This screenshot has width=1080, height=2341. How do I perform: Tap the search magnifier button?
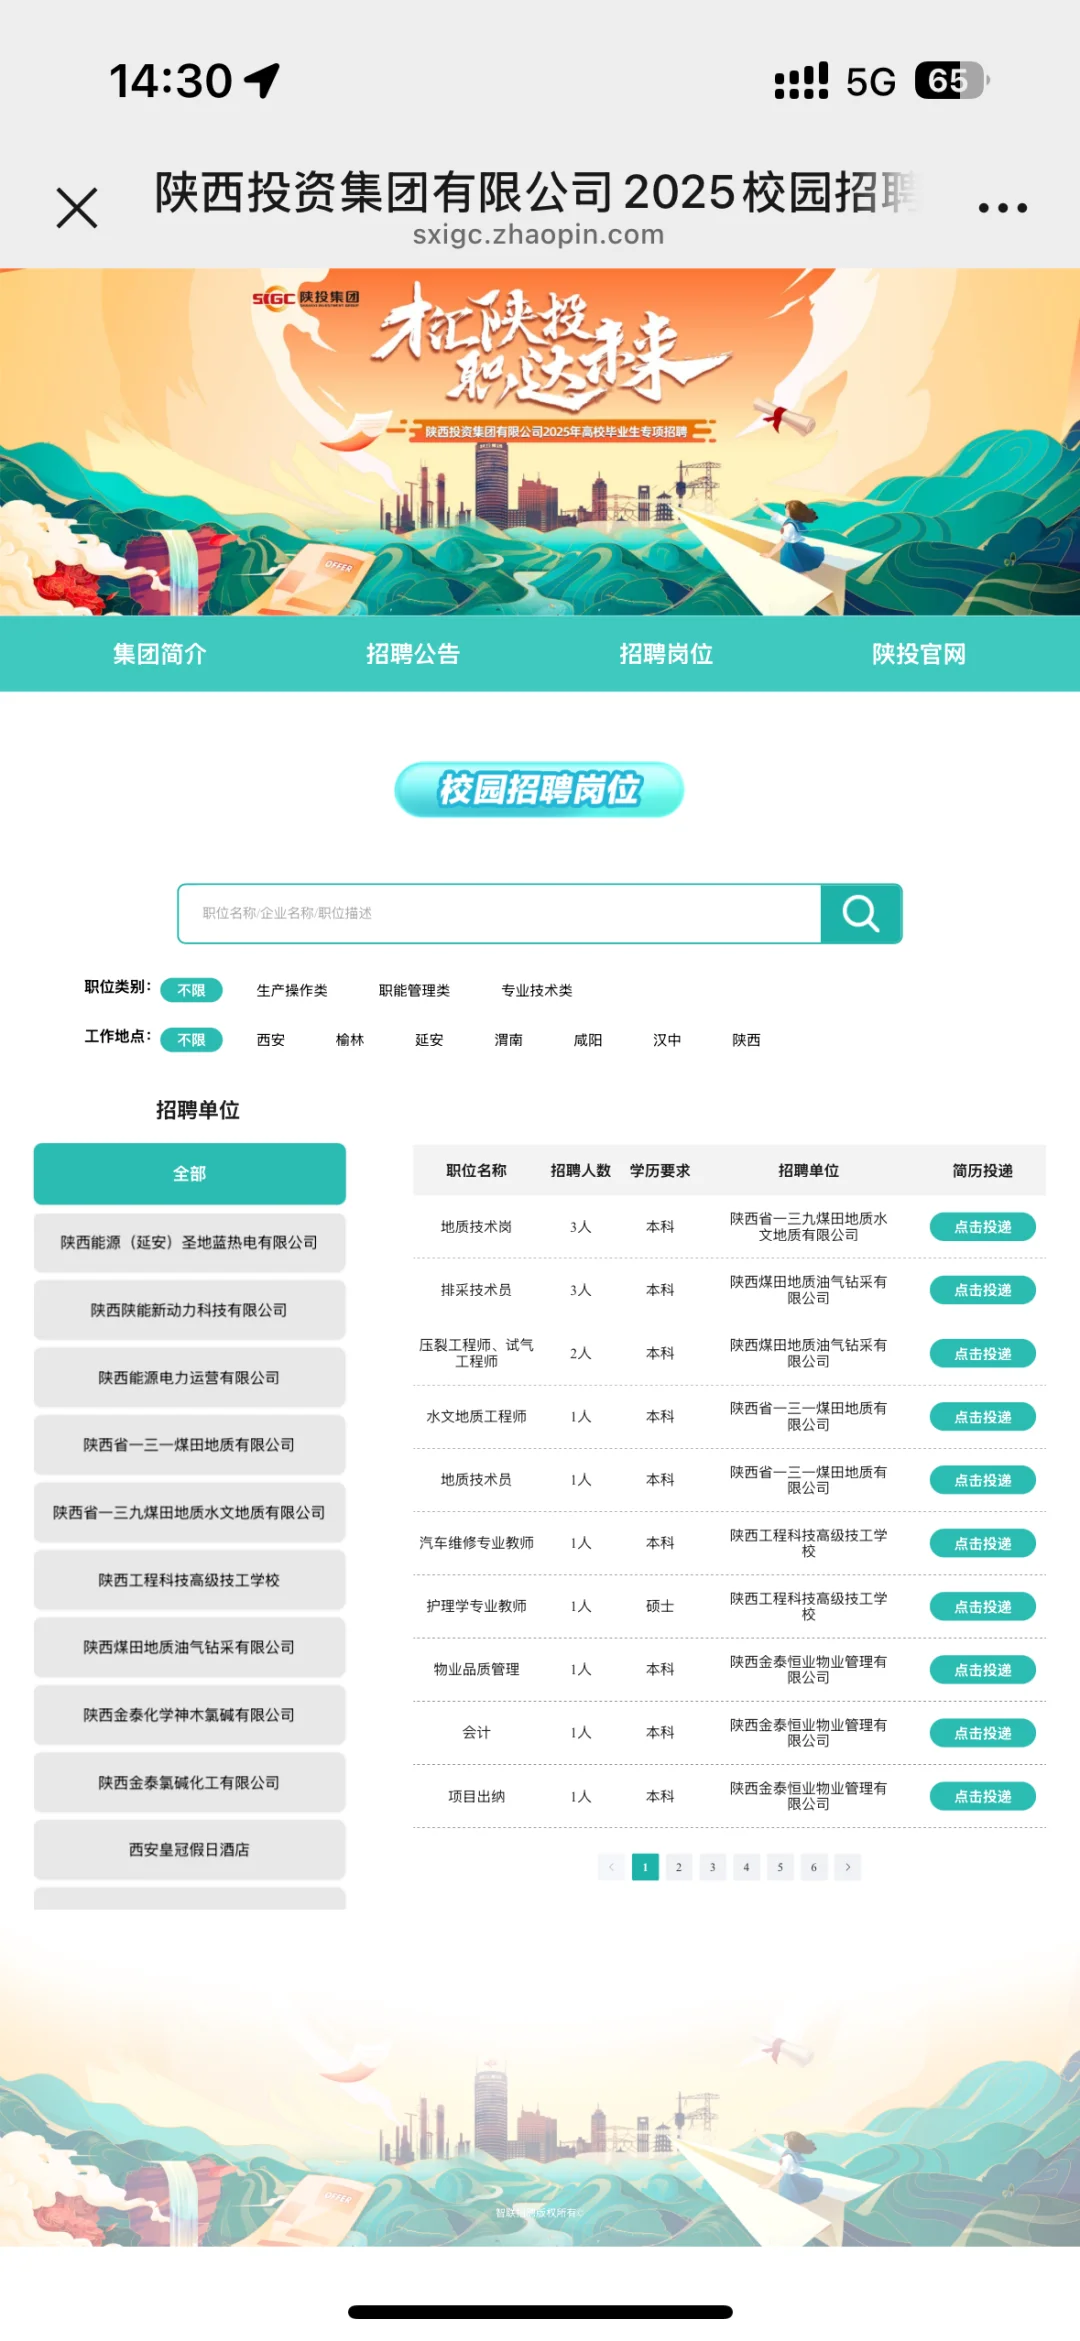pos(861,913)
